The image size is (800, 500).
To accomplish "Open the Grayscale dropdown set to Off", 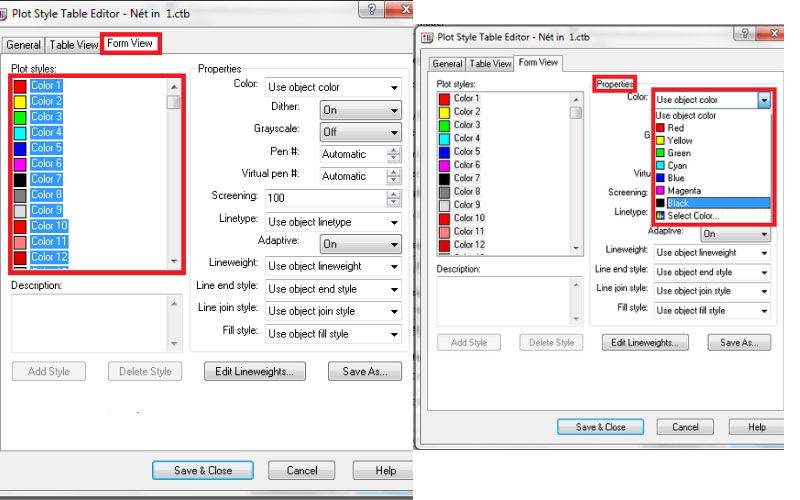I will 360,132.
